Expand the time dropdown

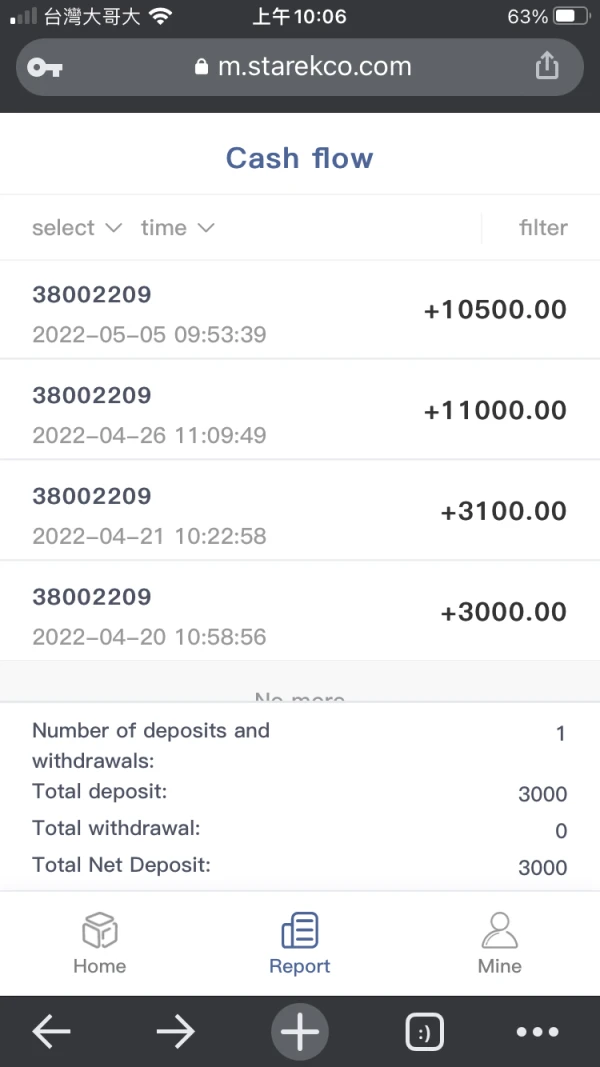(x=177, y=228)
